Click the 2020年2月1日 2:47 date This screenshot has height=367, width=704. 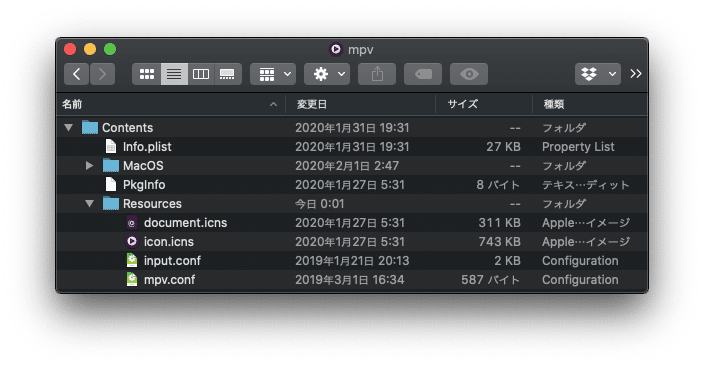point(347,166)
